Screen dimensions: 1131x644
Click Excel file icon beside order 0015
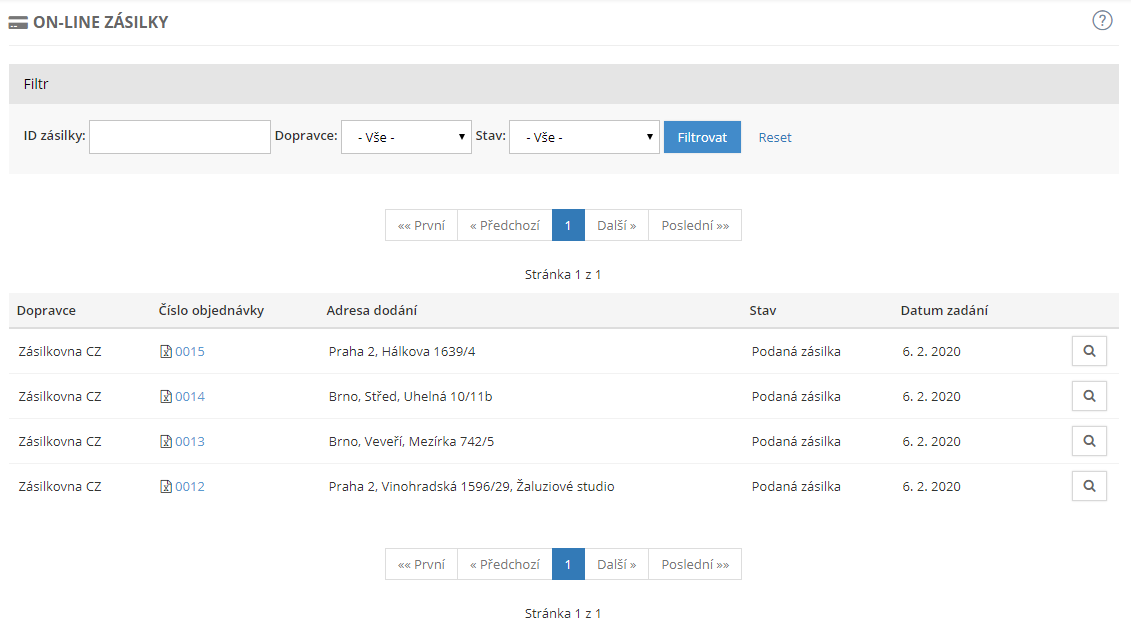[166, 351]
